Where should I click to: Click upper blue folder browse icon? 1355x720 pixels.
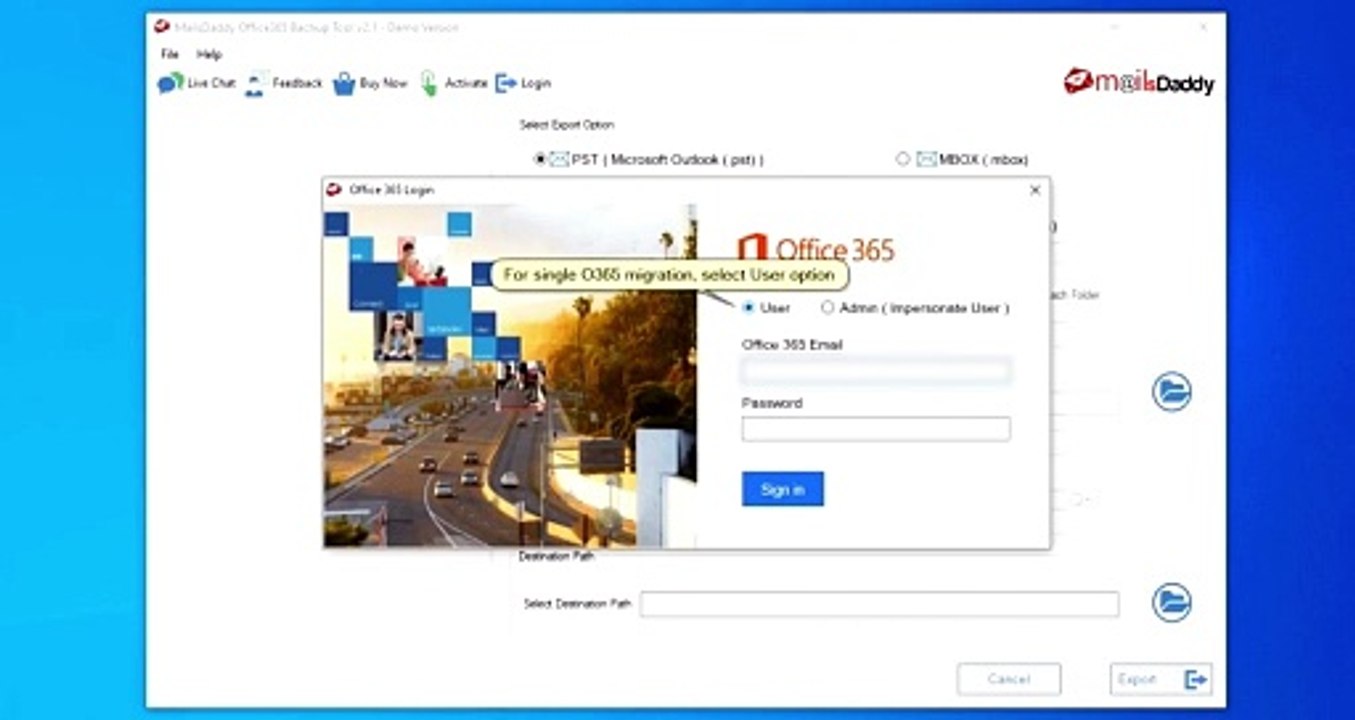[x=1171, y=391]
